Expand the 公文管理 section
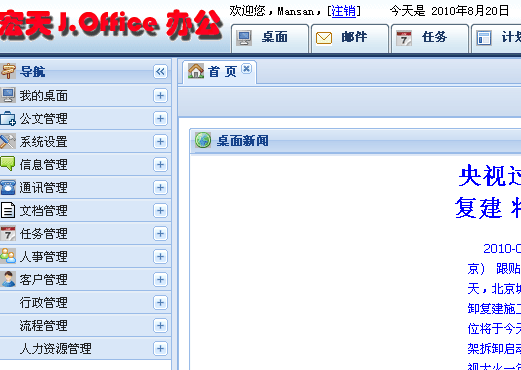Screen dimensions: 521x370 pos(160,118)
